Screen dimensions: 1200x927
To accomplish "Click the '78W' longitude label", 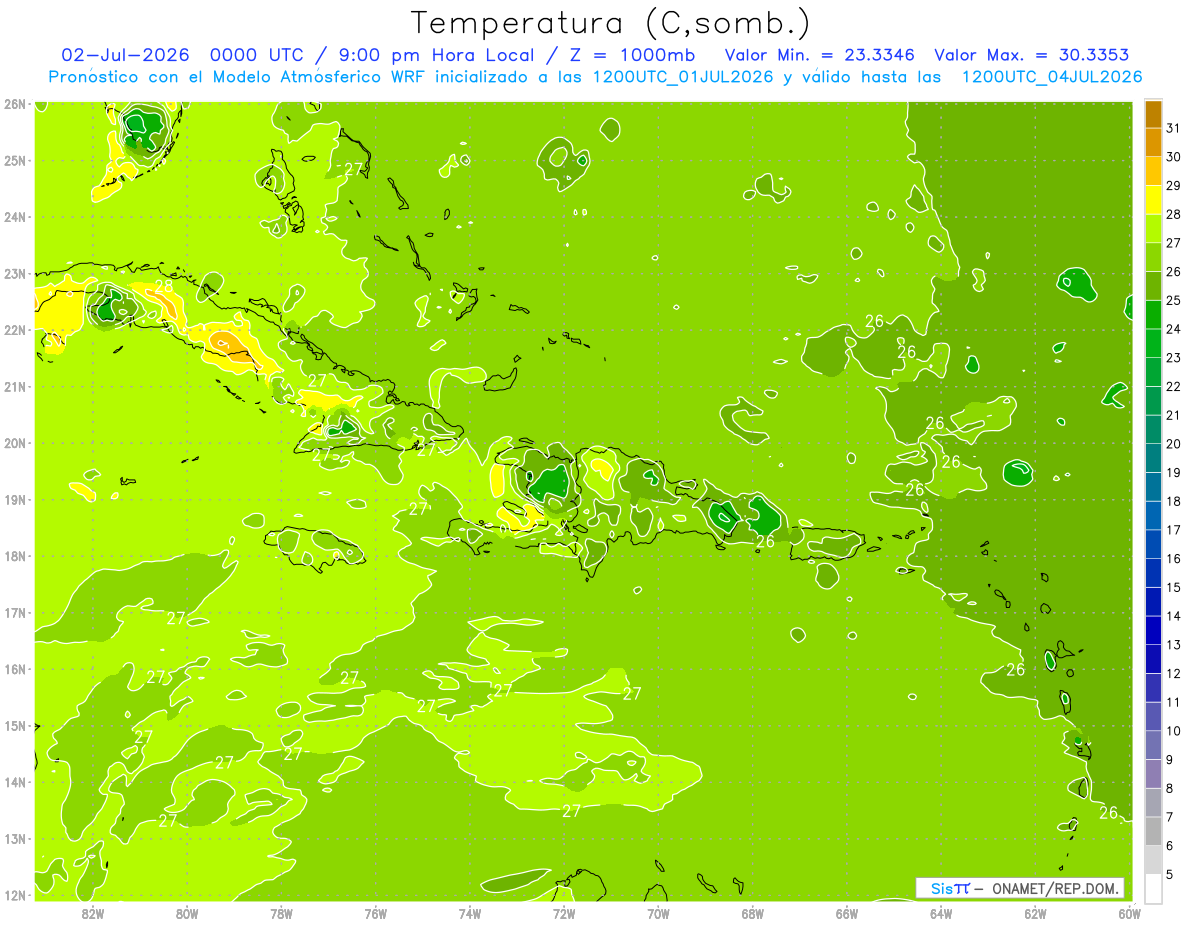I will (281, 913).
